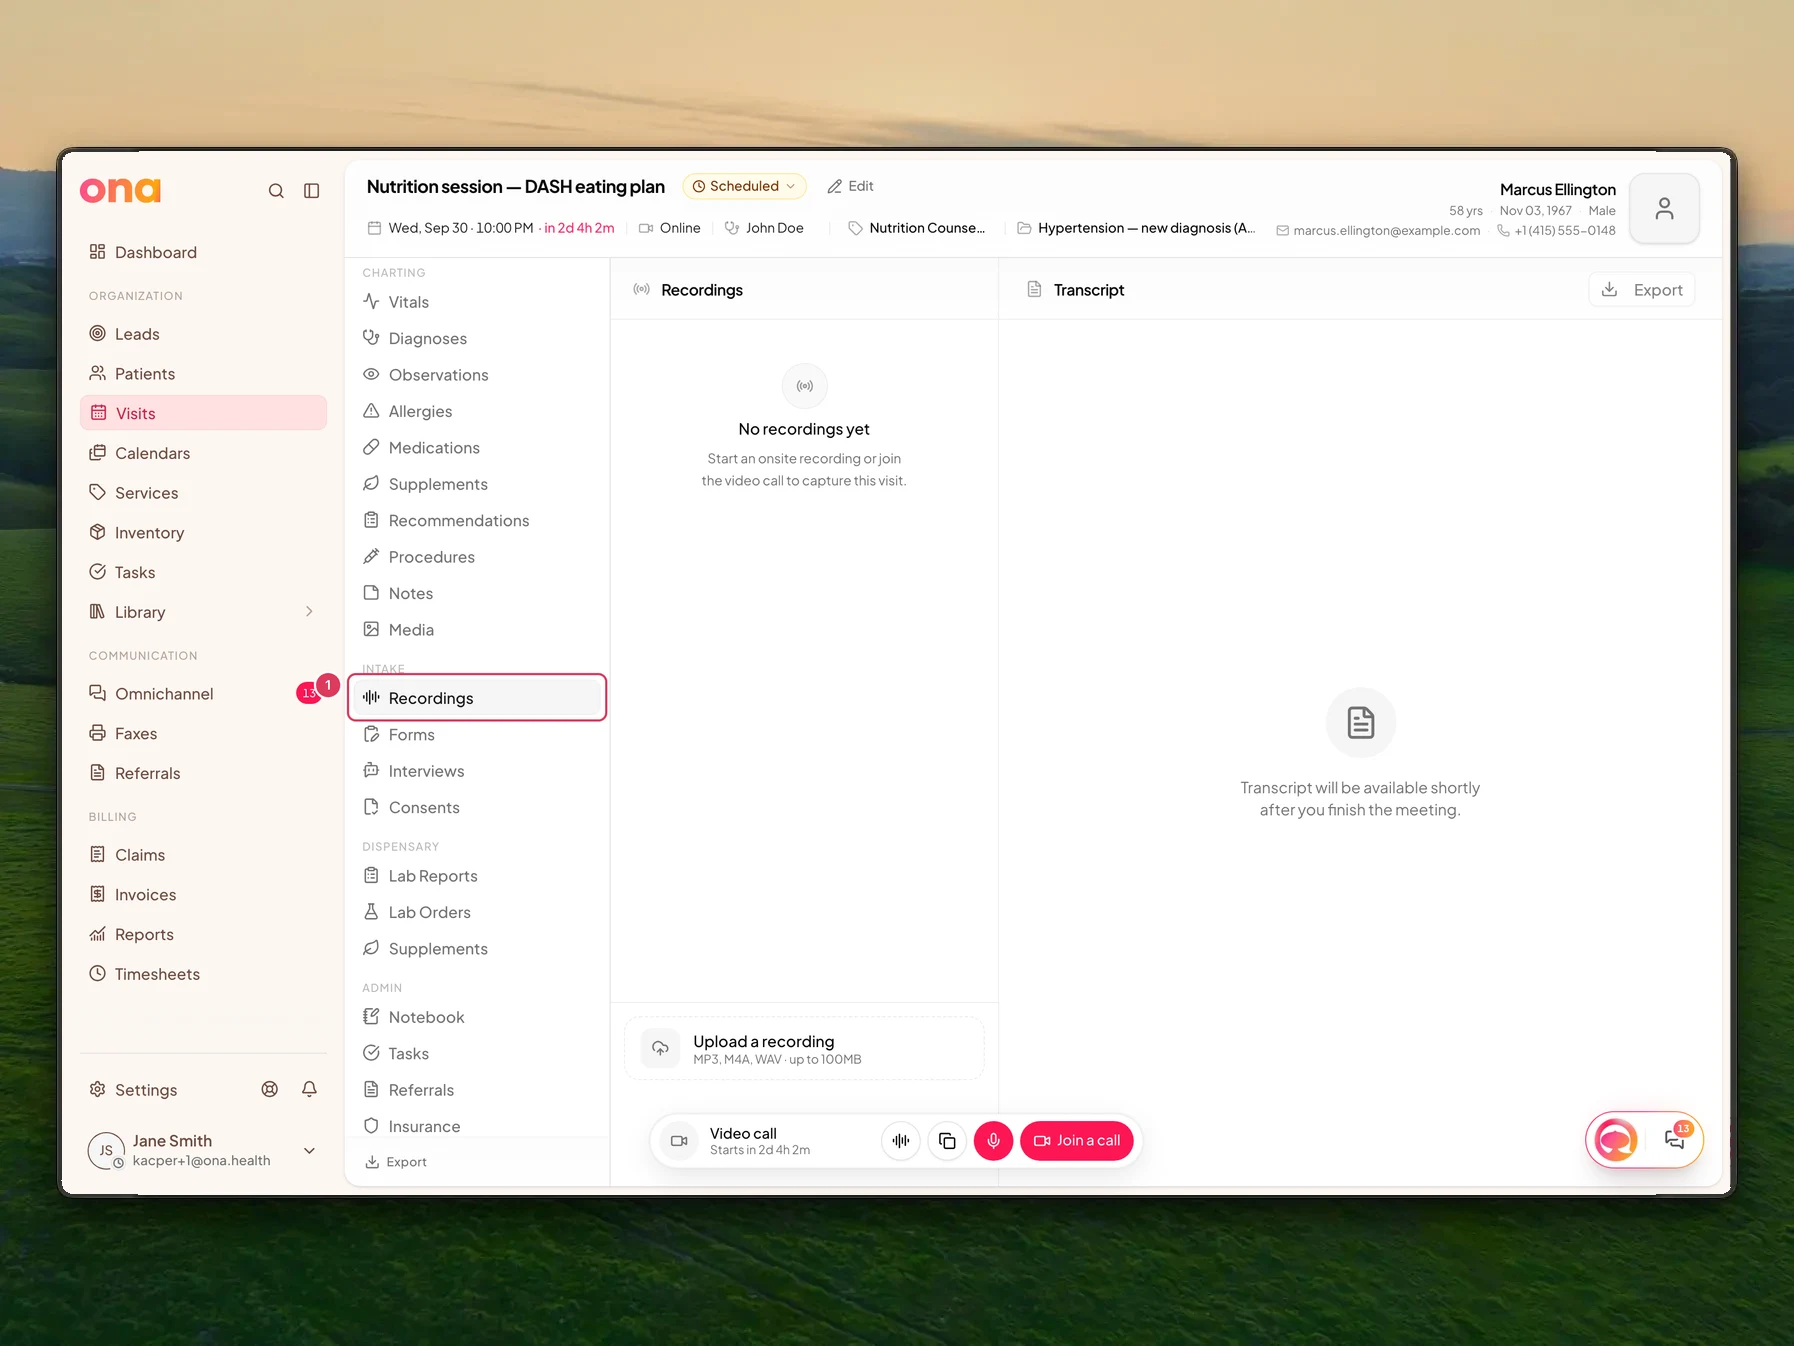The image size is (1794, 1346).
Task: Click Upload a recording drop area
Action: tap(804, 1049)
